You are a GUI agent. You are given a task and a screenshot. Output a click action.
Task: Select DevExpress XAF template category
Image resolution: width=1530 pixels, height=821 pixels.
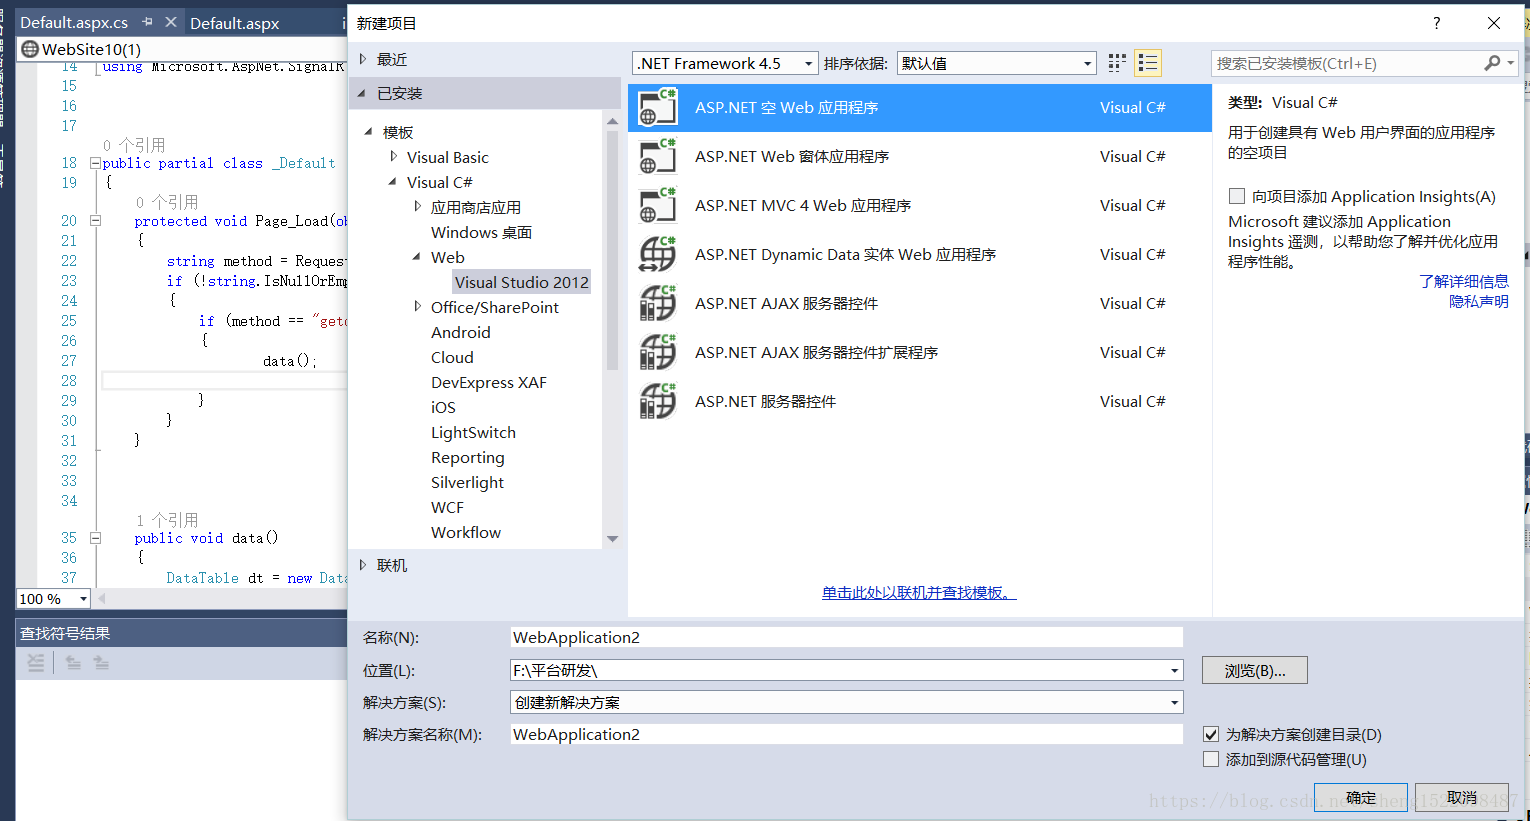point(489,382)
